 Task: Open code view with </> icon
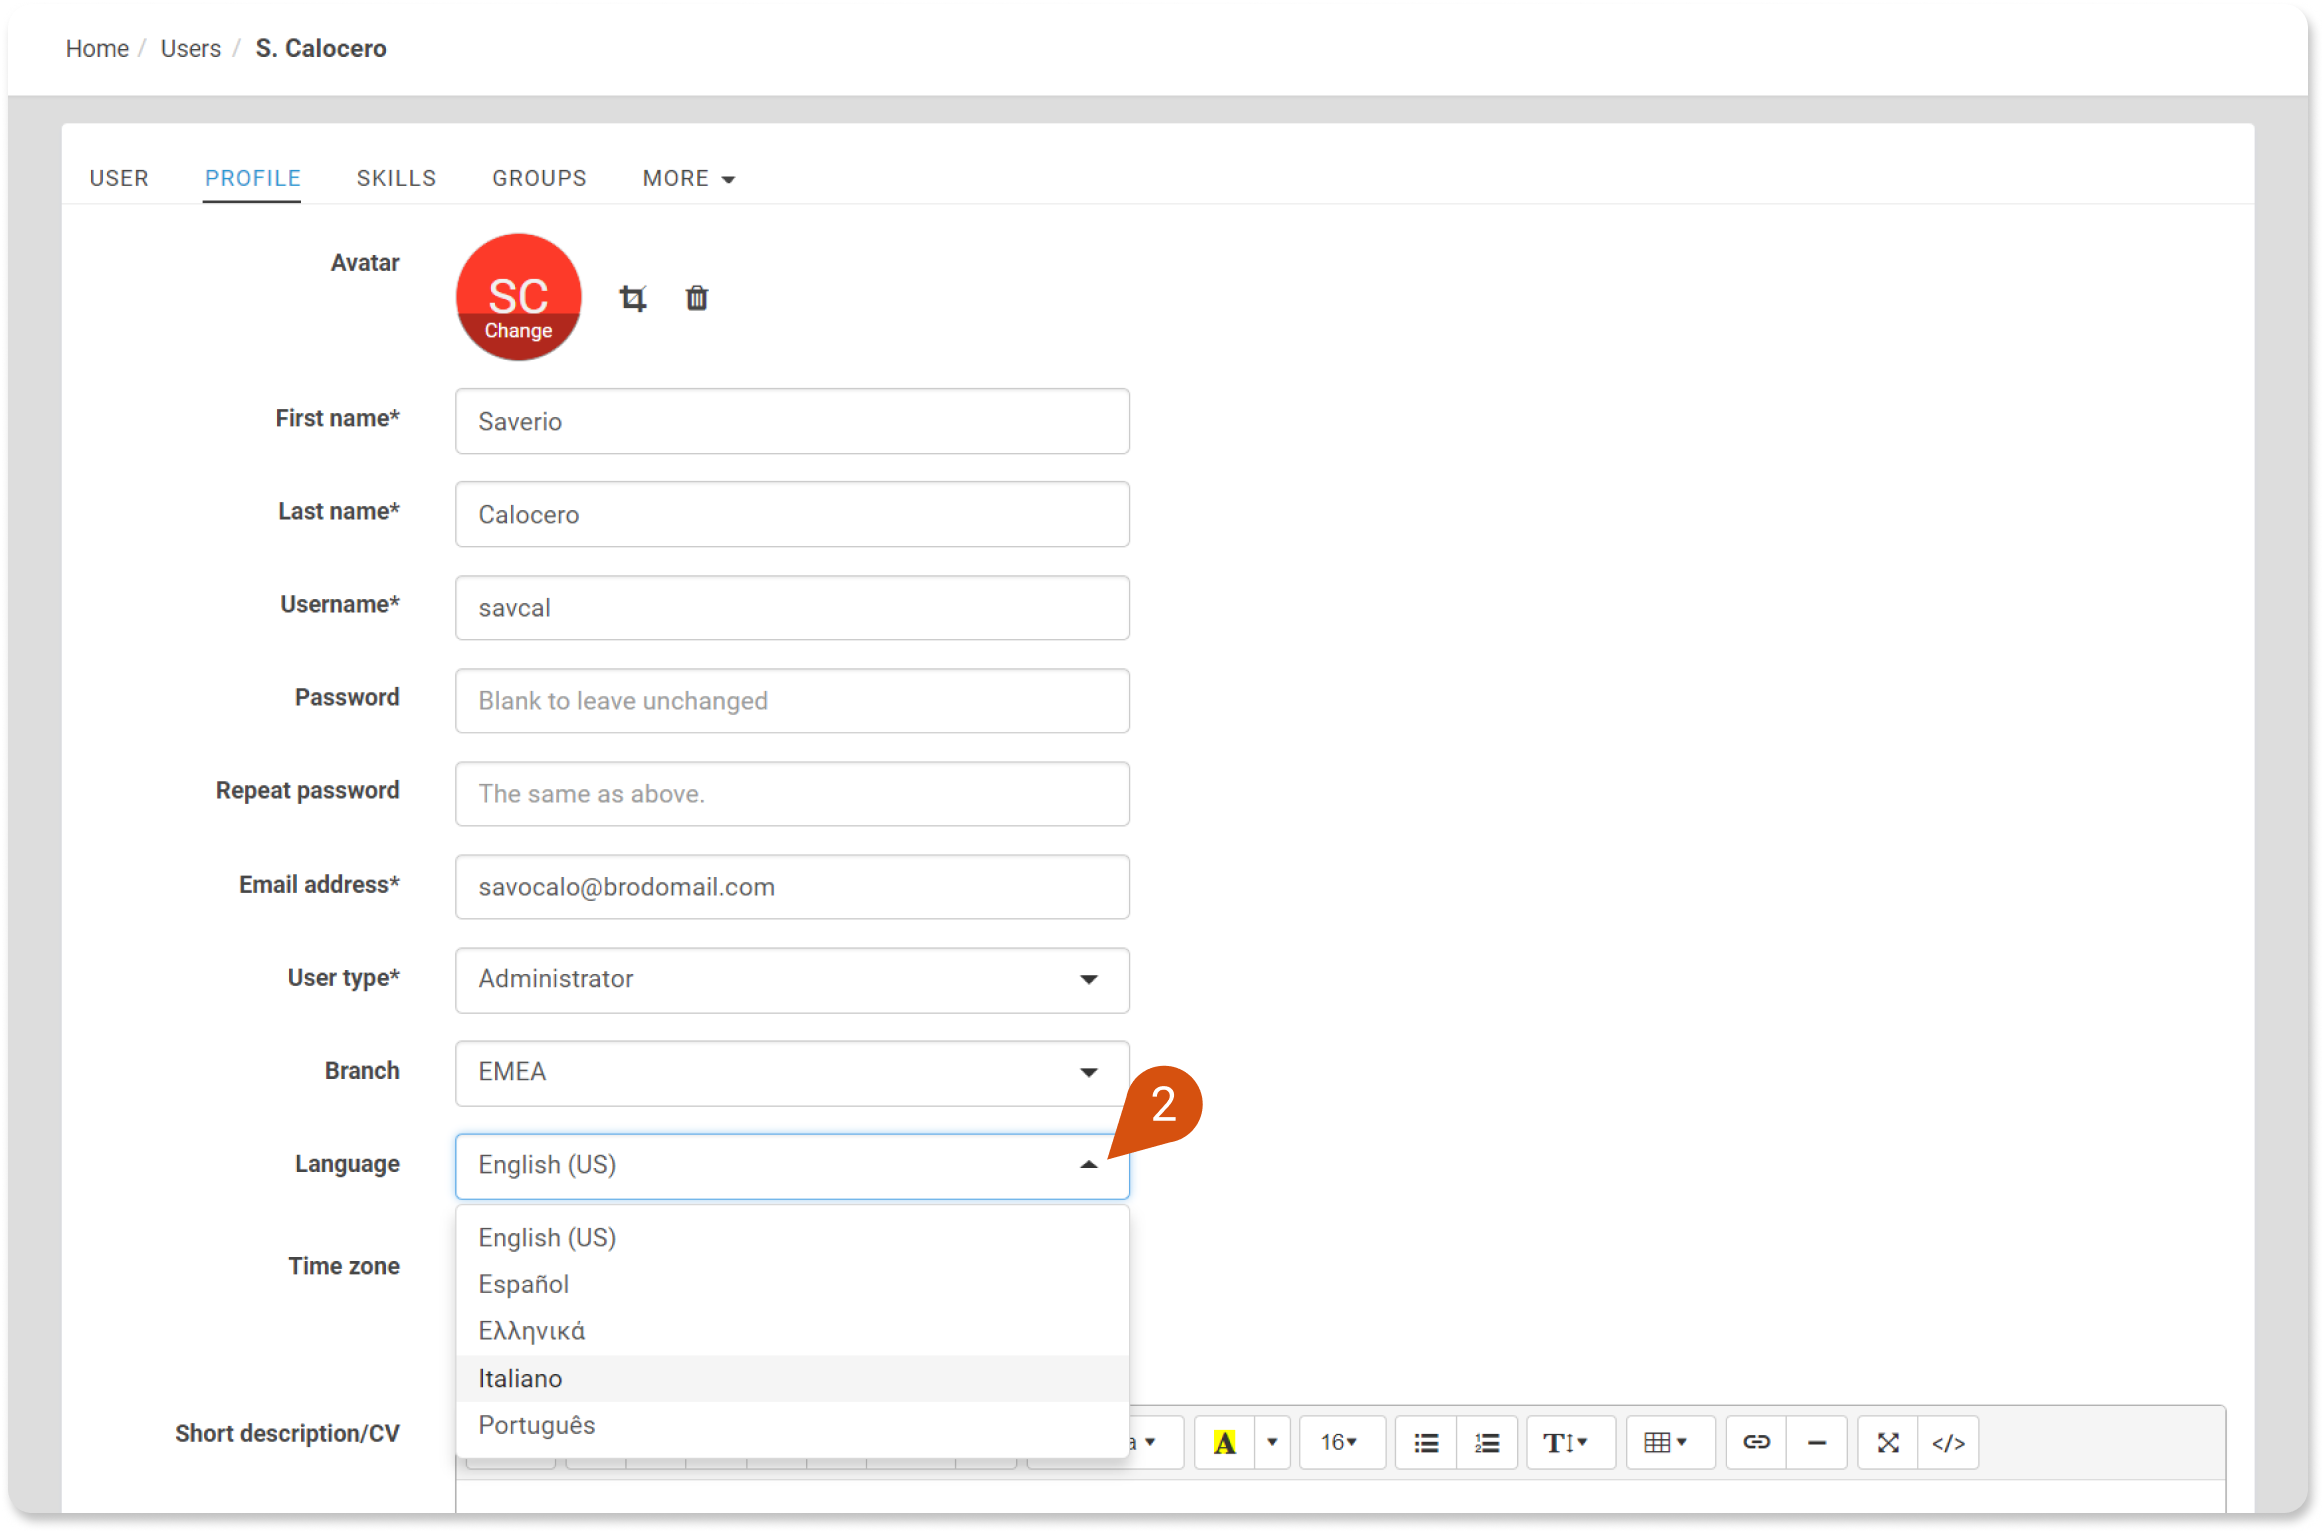click(x=1948, y=1442)
